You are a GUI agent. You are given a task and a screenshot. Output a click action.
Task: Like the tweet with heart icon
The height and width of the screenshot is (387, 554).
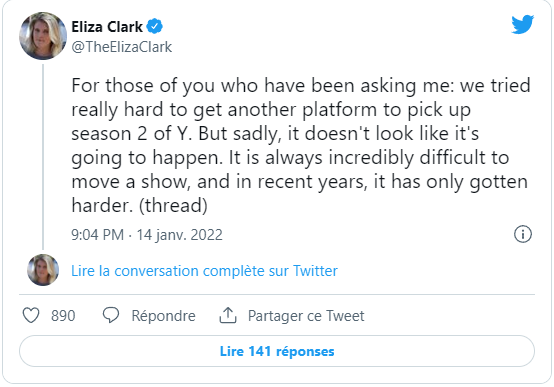pos(31,315)
